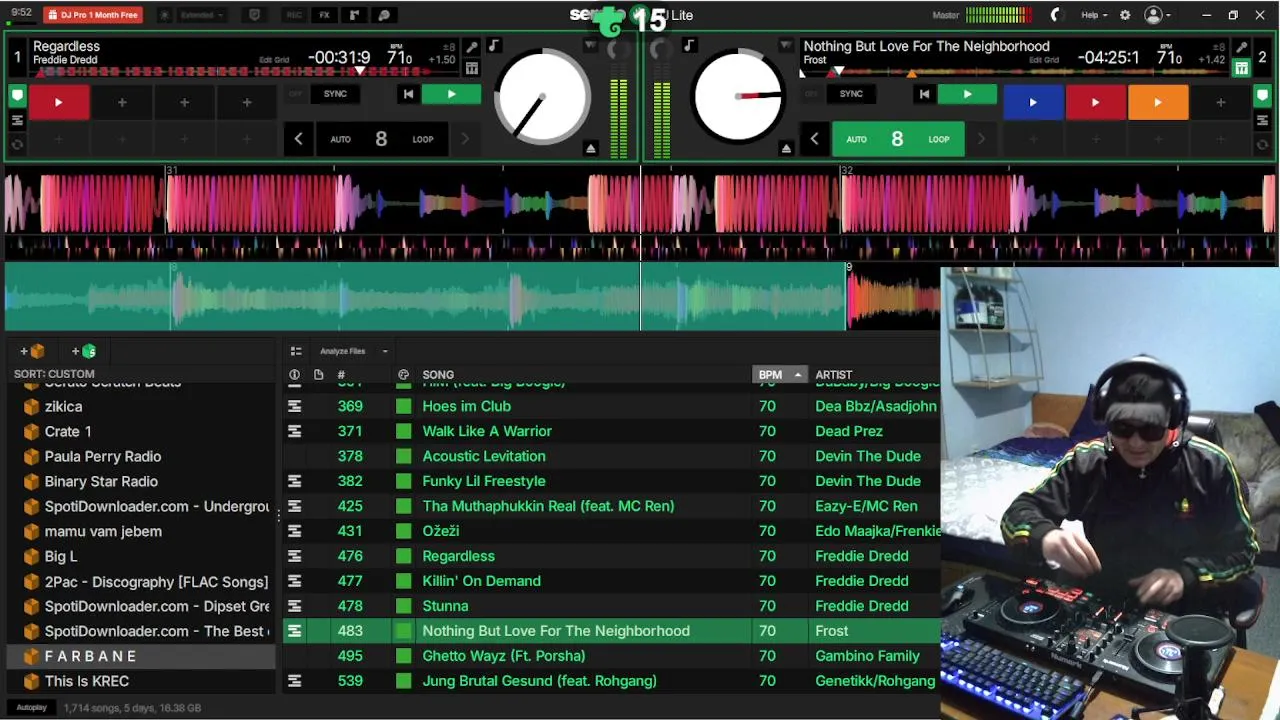Toggle deck 2 green stems grid icon
This screenshot has height=720, width=1280.
(1241, 68)
